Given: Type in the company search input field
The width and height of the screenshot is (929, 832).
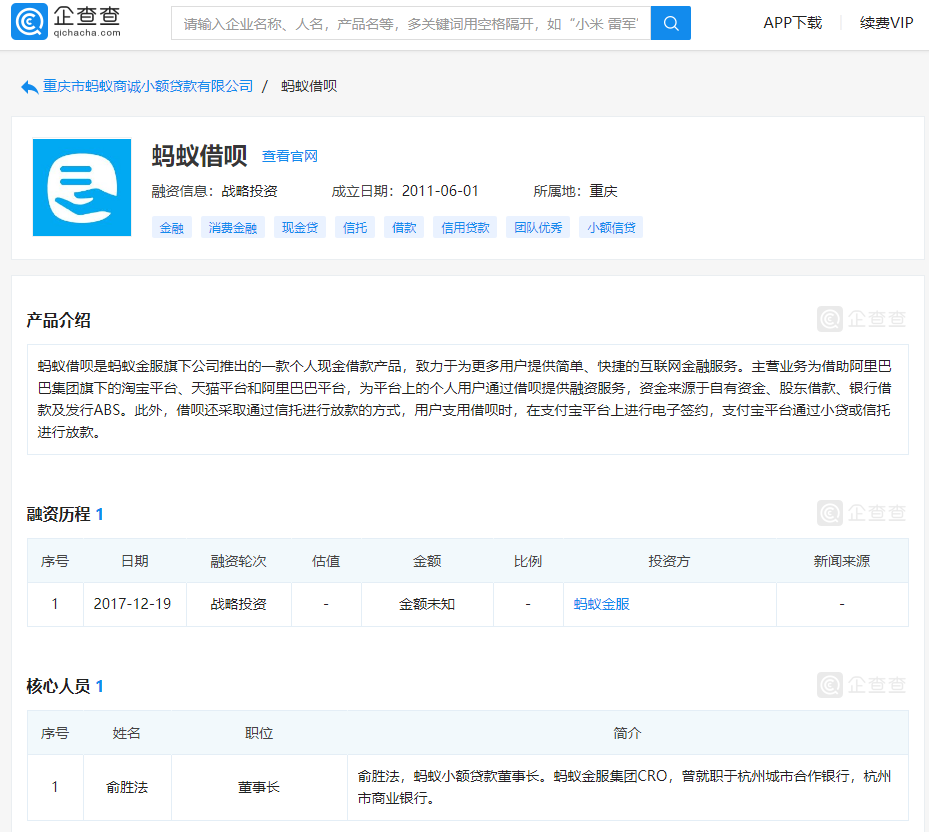Looking at the screenshot, I should pyautogui.click(x=410, y=23).
